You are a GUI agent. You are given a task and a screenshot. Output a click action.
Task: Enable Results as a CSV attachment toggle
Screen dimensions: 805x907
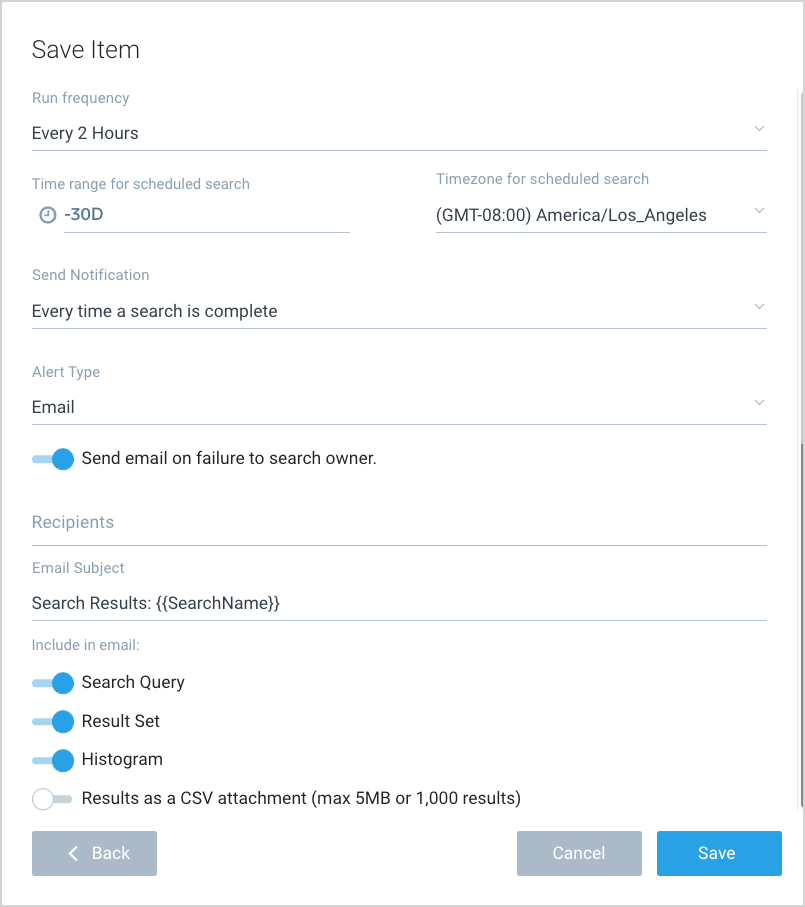(53, 798)
